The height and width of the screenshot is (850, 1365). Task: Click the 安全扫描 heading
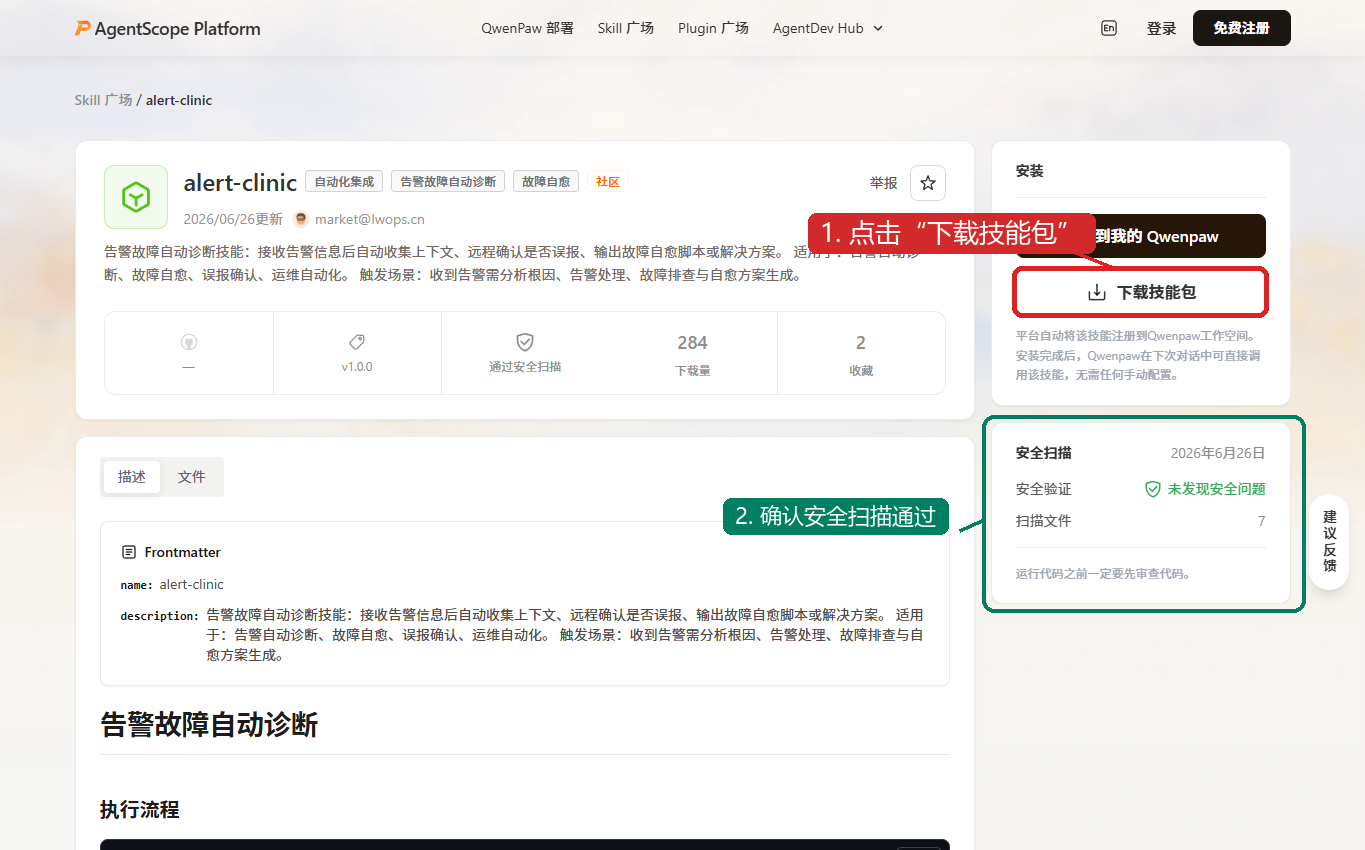click(x=1044, y=453)
